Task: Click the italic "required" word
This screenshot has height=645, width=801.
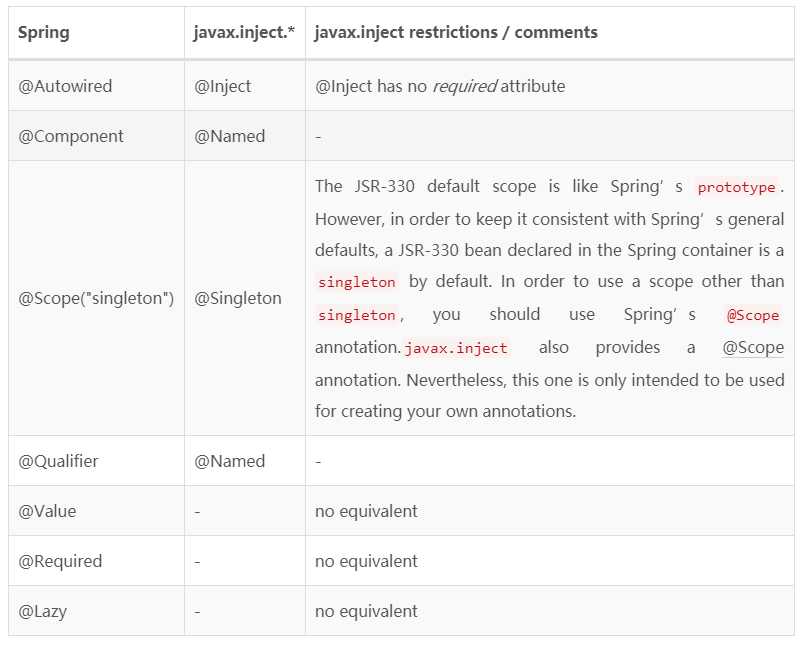Action: pyautogui.click(x=464, y=86)
